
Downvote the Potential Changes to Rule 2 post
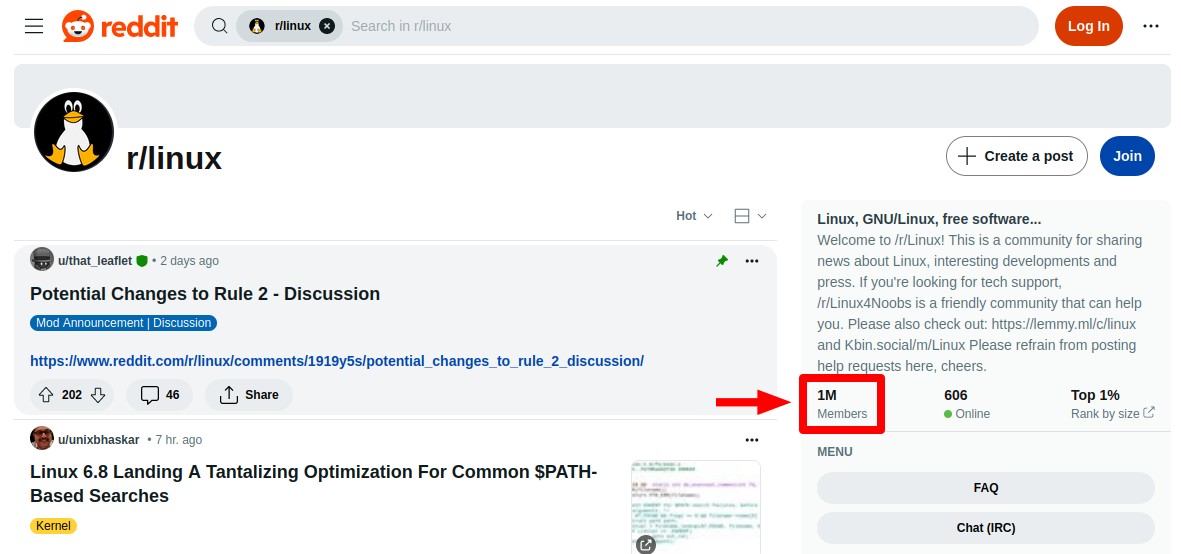tap(97, 394)
